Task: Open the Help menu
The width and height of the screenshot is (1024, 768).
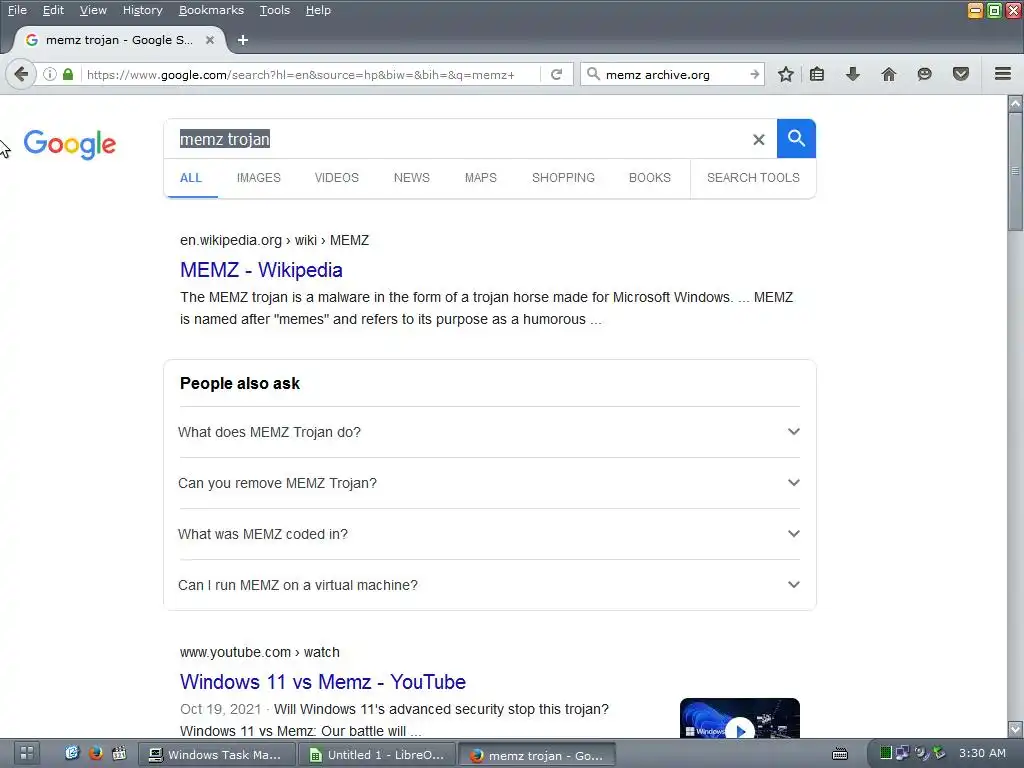Action: (x=318, y=10)
